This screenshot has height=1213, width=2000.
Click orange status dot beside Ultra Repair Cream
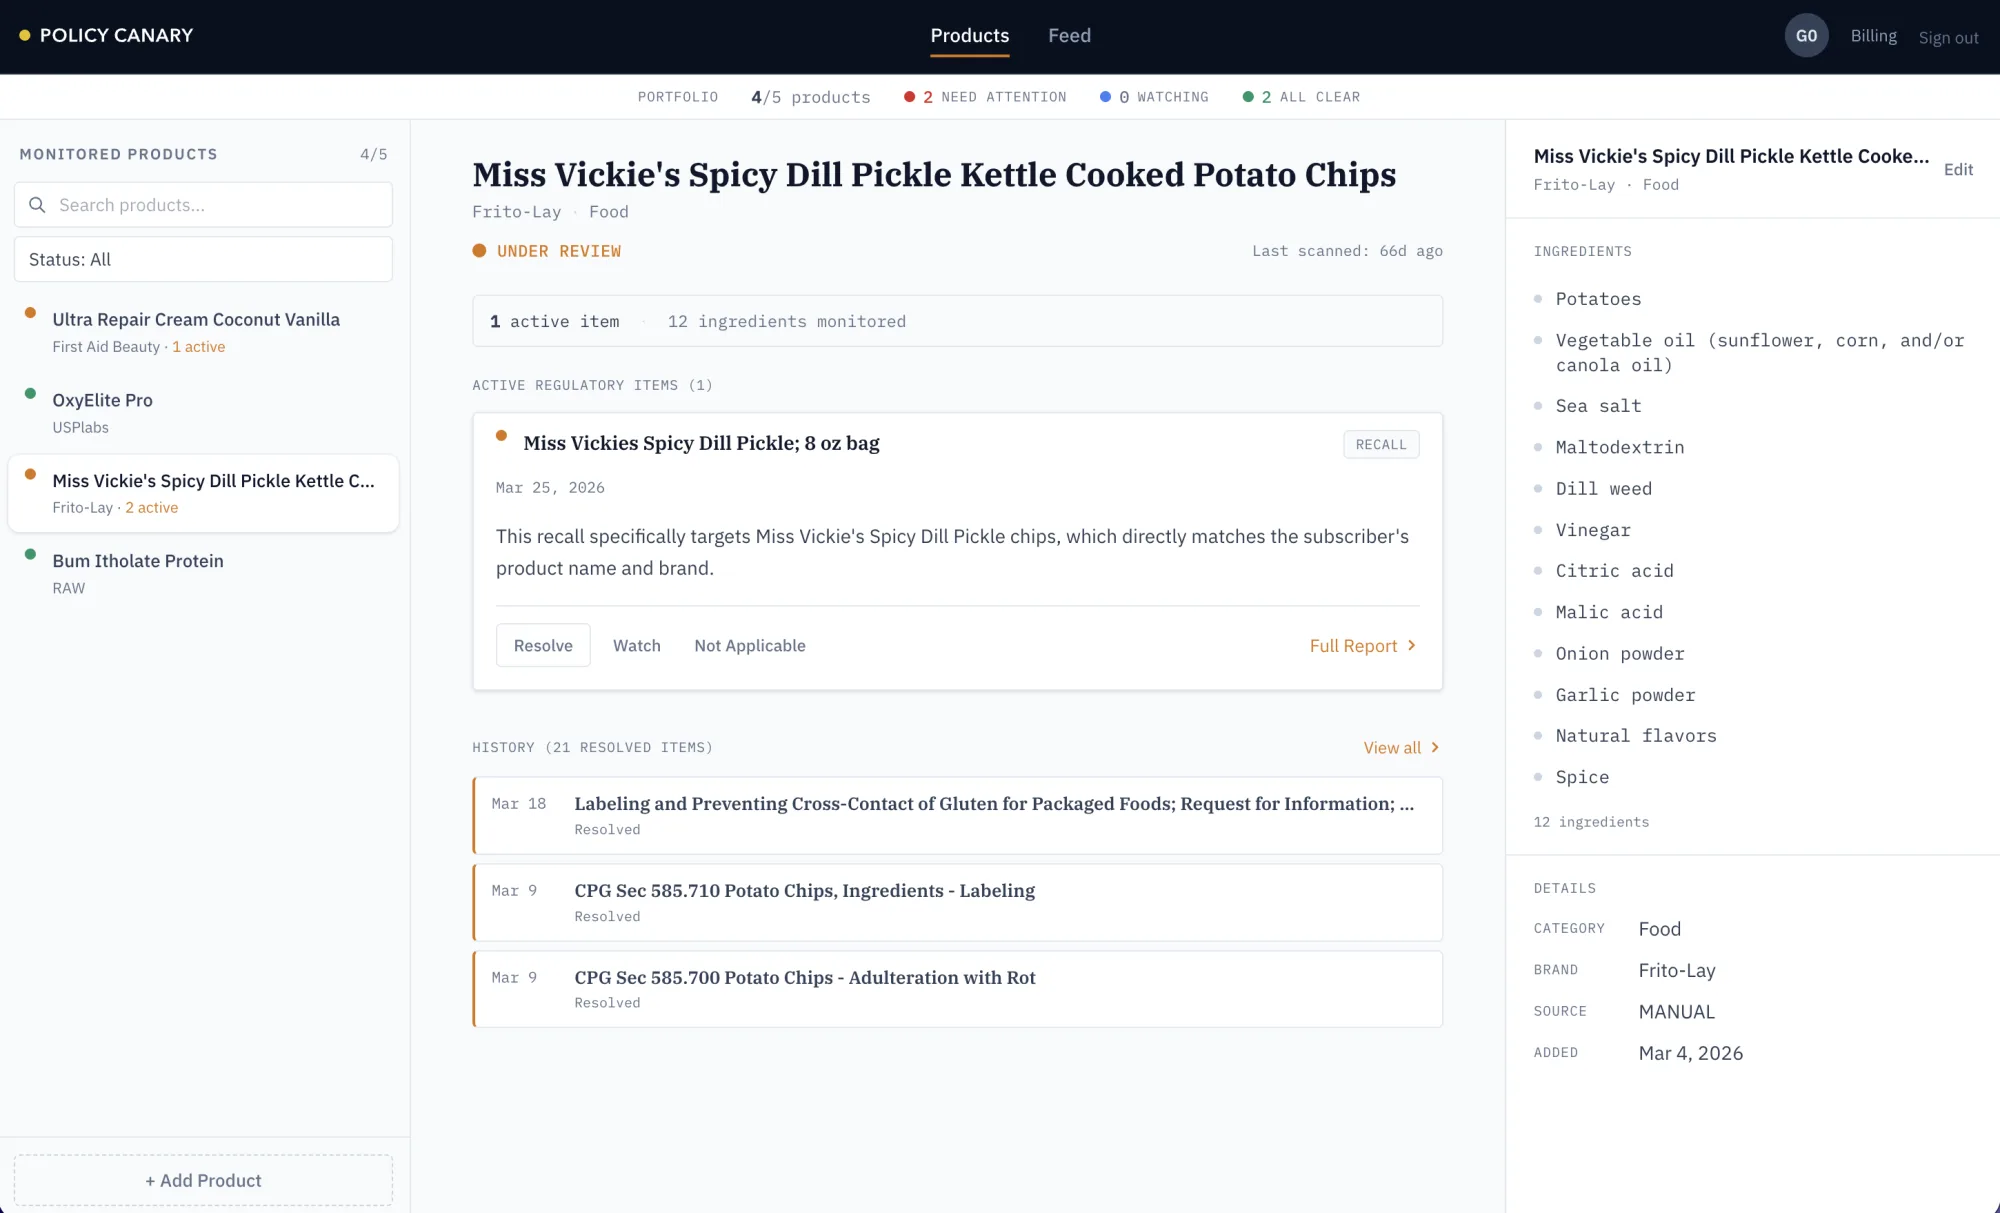pyautogui.click(x=30, y=313)
